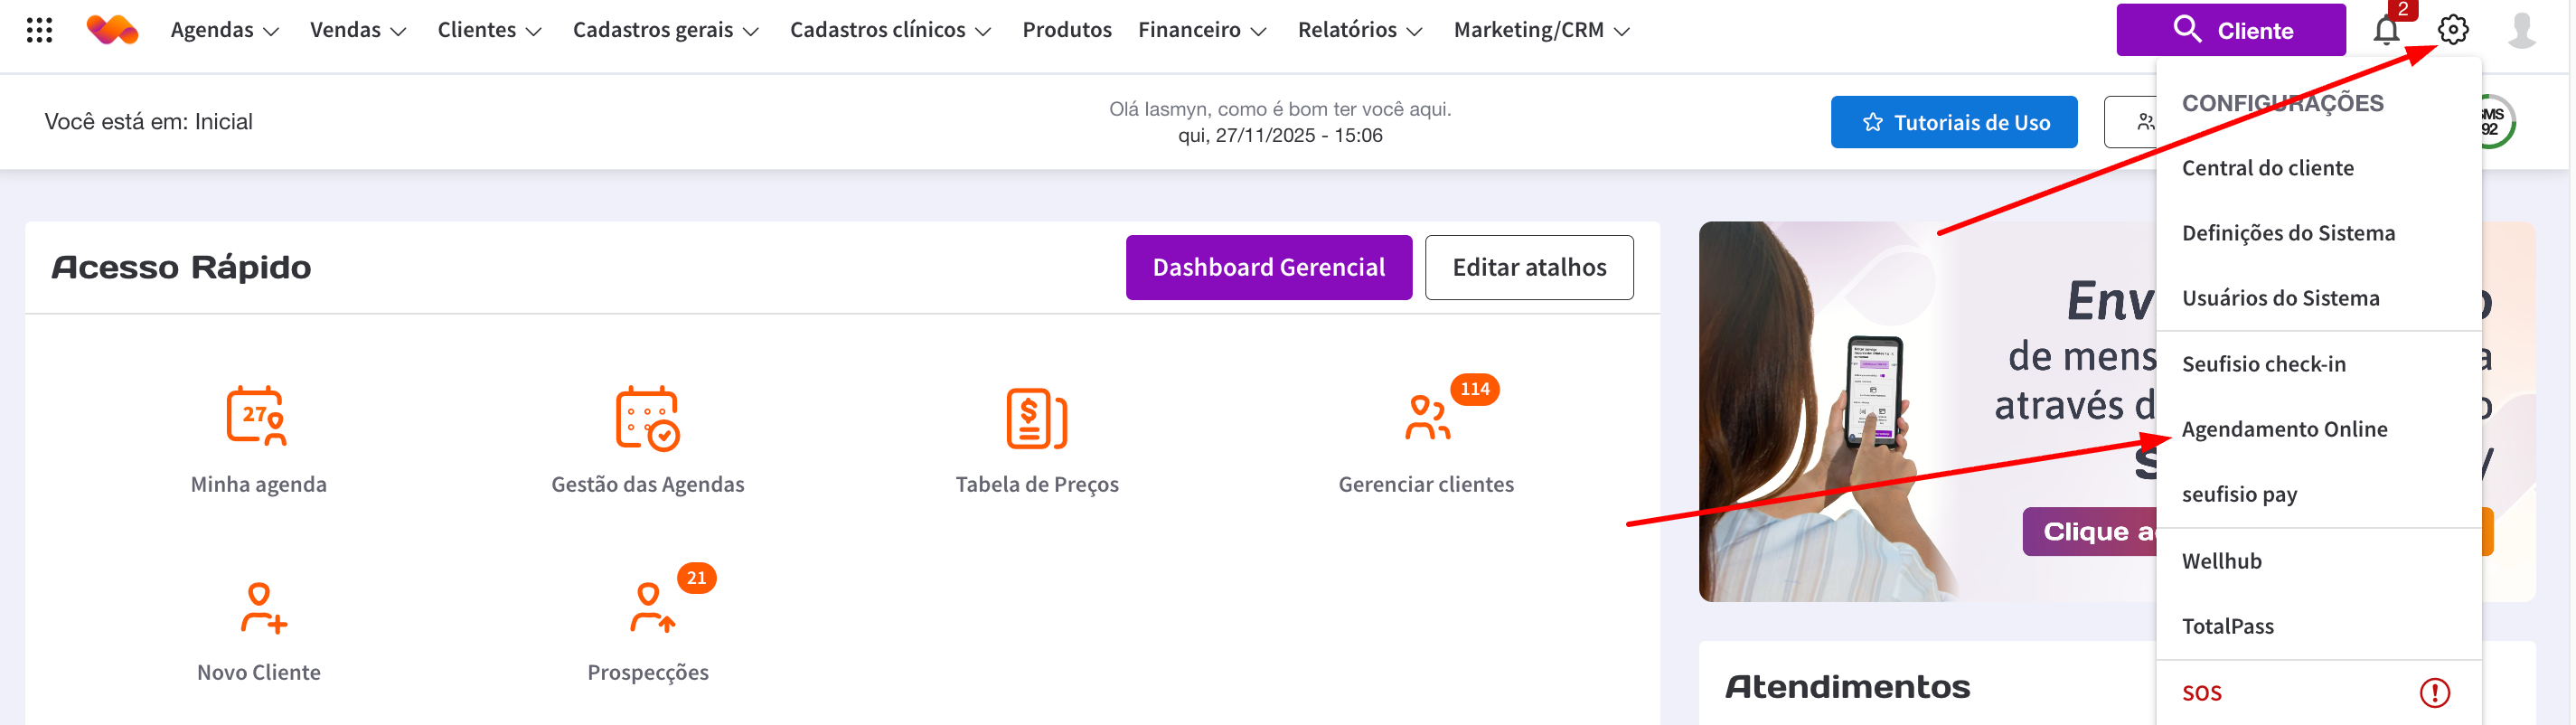This screenshot has width=2576, height=725.
Task: Open Tabela de Preços shortcut icon
Action: tap(1036, 418)
